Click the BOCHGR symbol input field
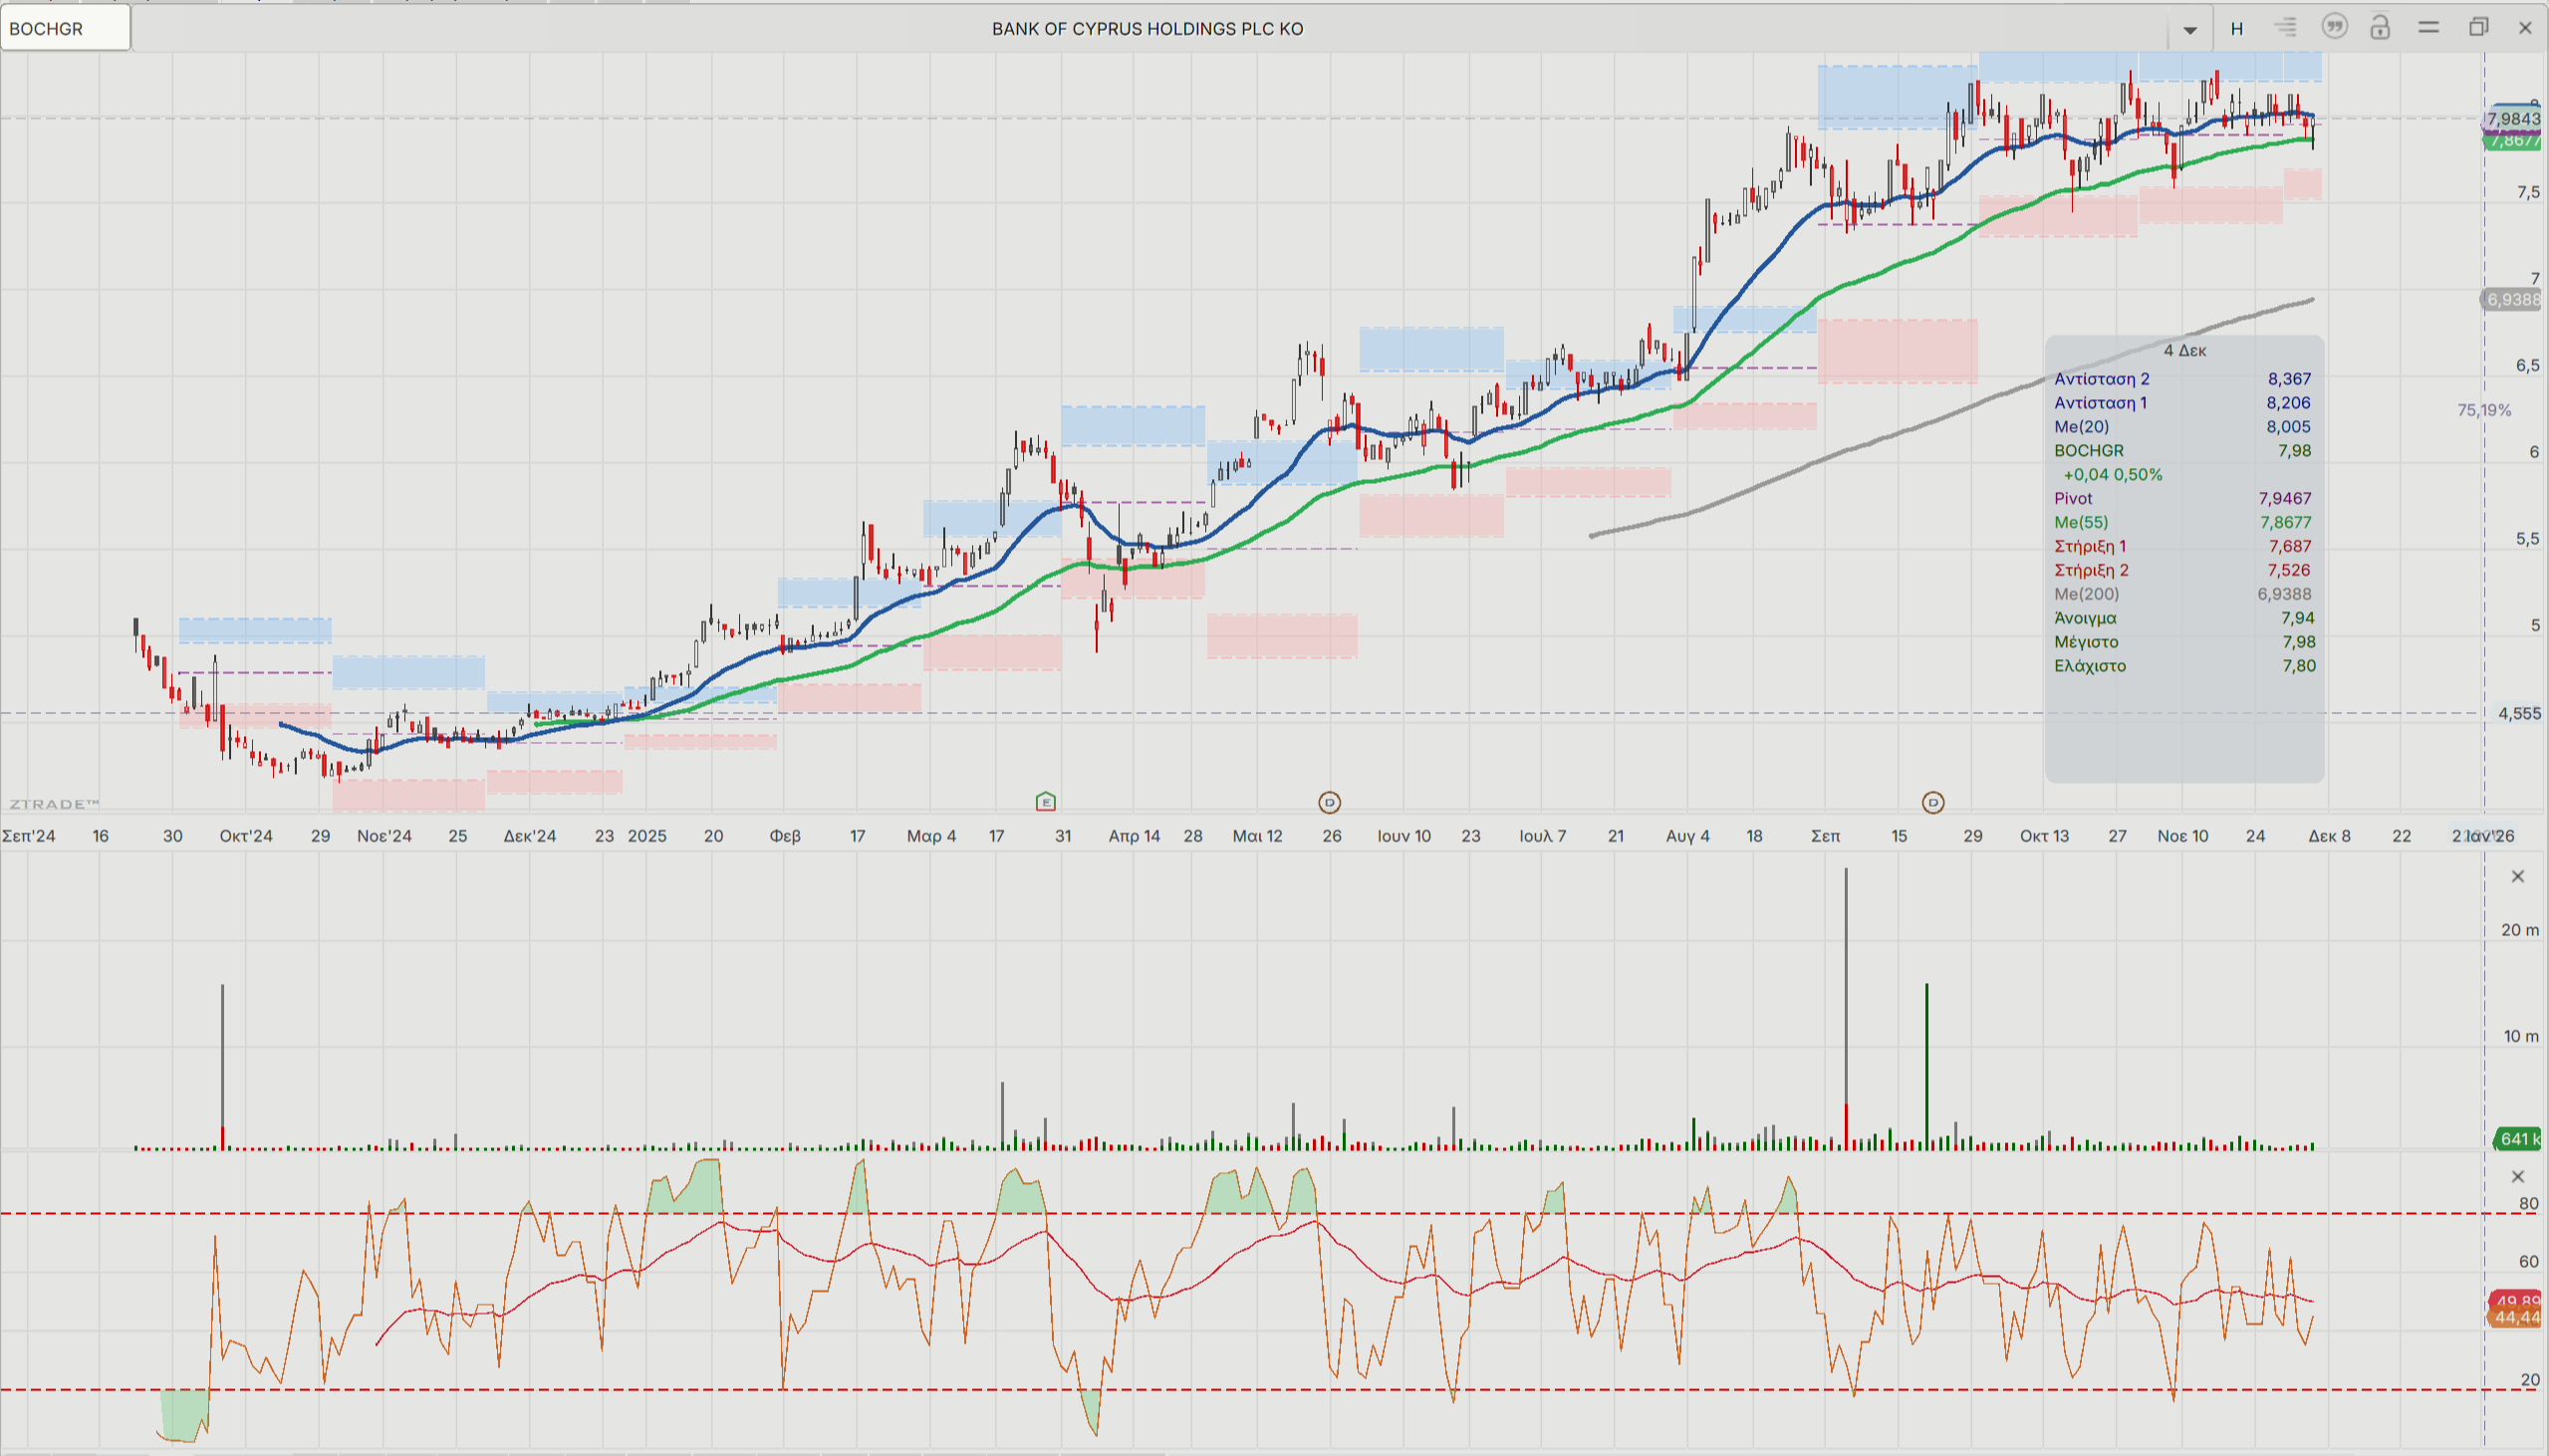2549x1456 pixels. point(65,28)
